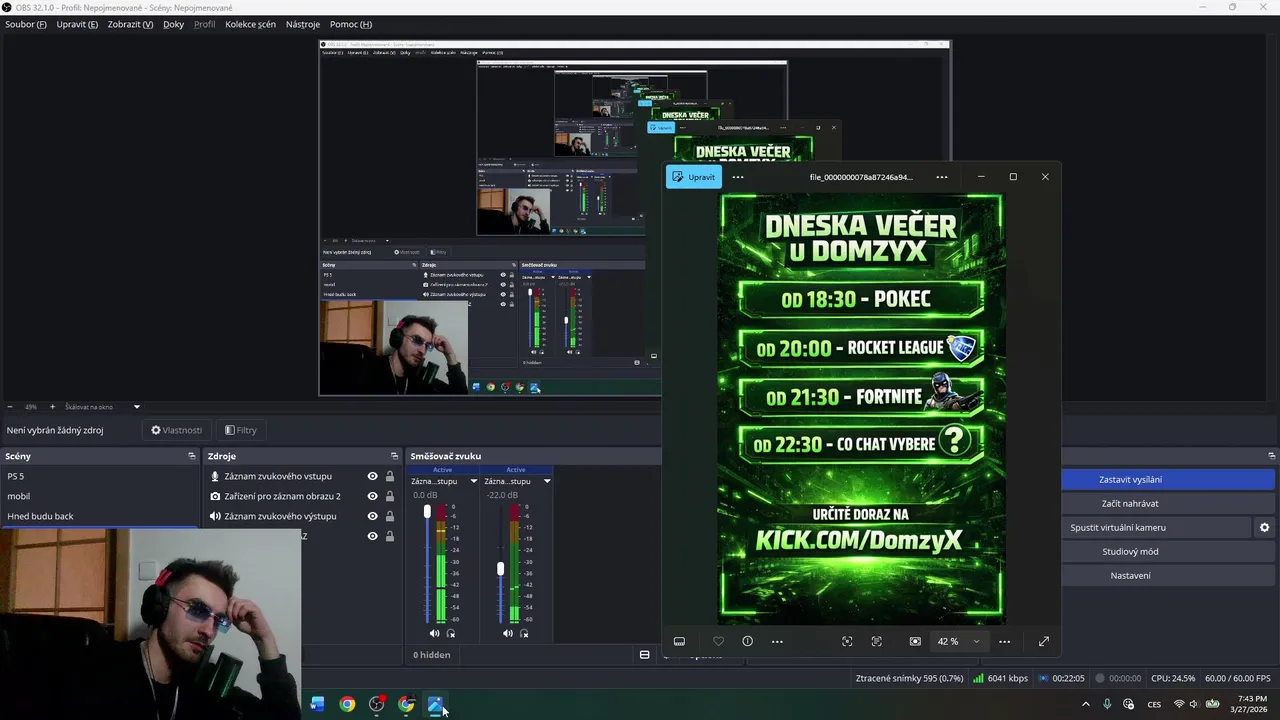
Task: Click Zastavit vysílání to stop streaming
Action: [x=1130, y=479]
